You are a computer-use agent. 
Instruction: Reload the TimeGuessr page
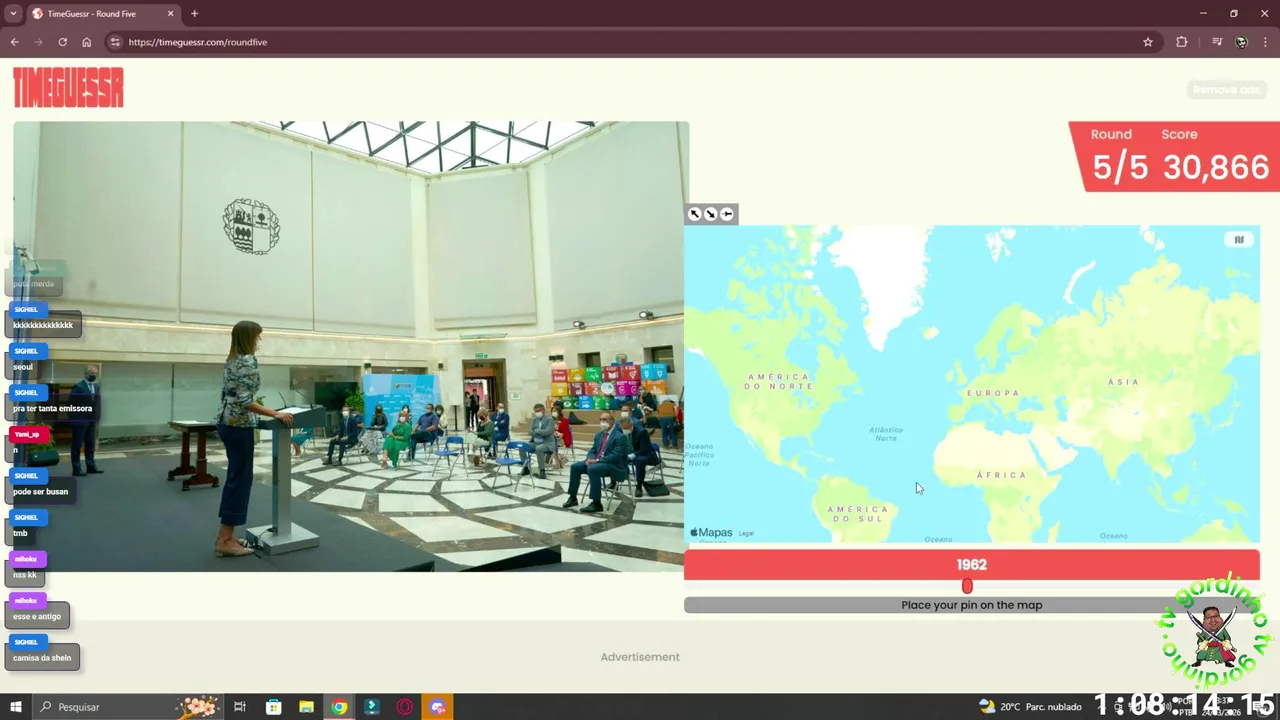(x=62, y=42)
